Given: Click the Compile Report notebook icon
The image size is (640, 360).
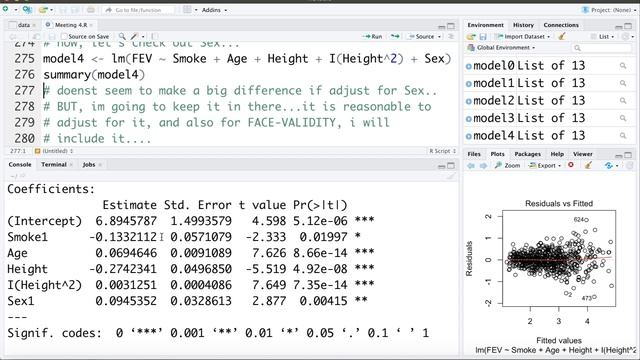Looking at the screenshot, I should 155,36.
